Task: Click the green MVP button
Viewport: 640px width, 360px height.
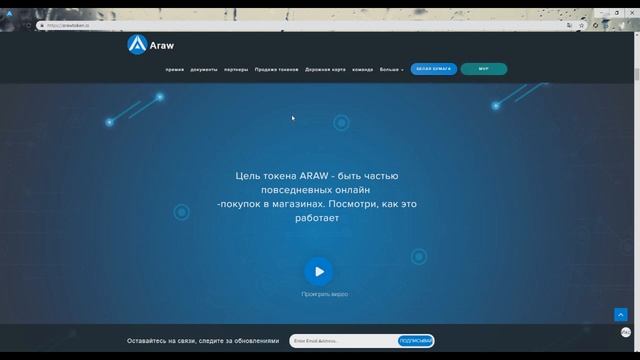Action: [484, 69]
